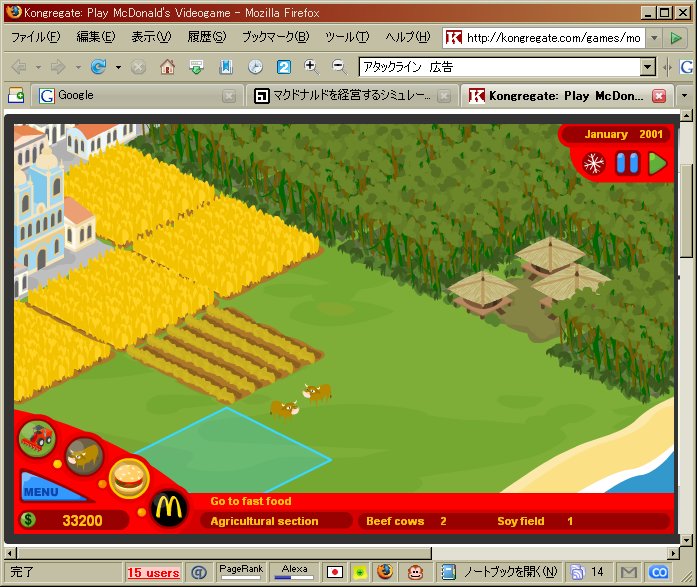The image size is (697, 587).
Task: Pause the game with blue pause button
Action: coord(627,163)
